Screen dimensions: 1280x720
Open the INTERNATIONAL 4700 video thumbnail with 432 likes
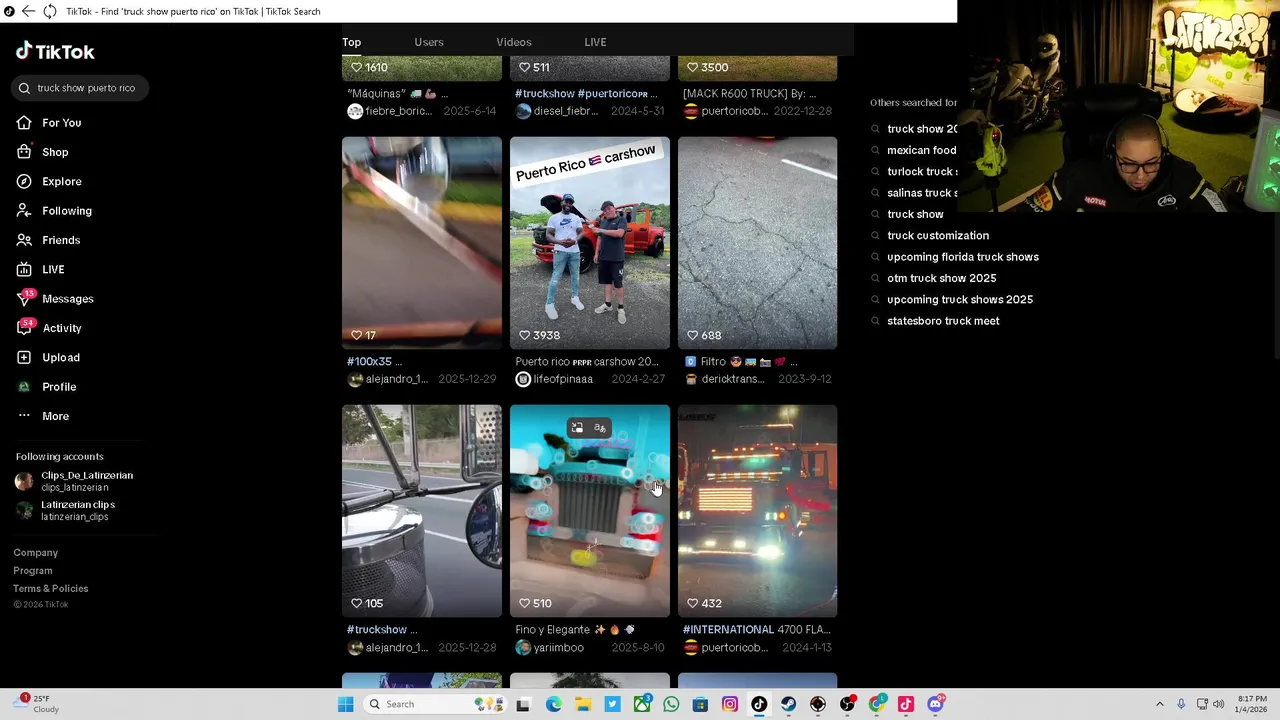point(758,511)
